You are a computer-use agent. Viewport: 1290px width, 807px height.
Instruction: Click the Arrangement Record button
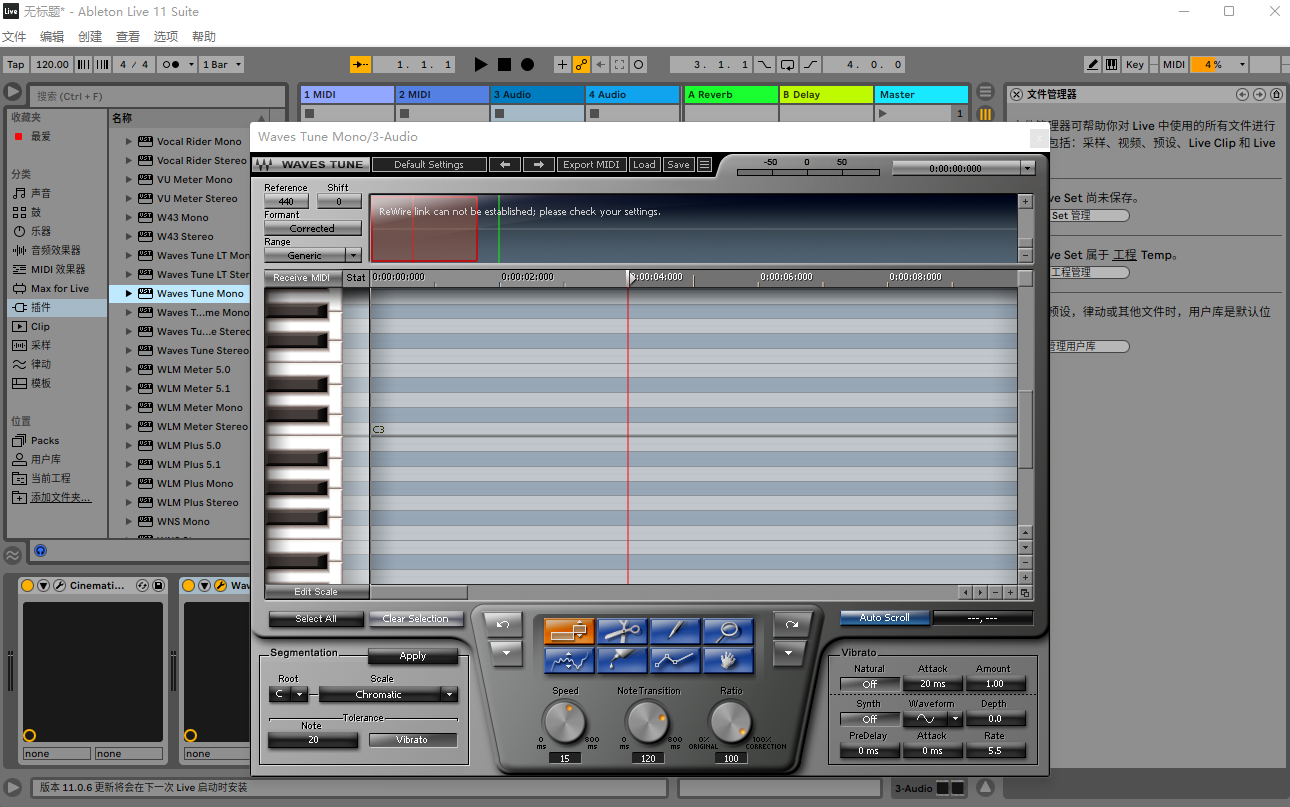tap(527, 64)
